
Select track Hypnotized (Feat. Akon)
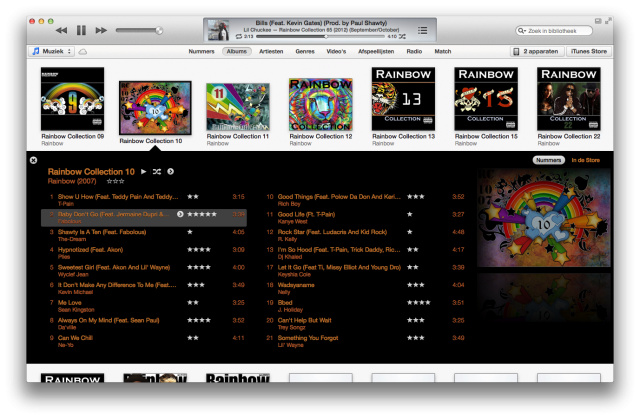pos(144,253)
